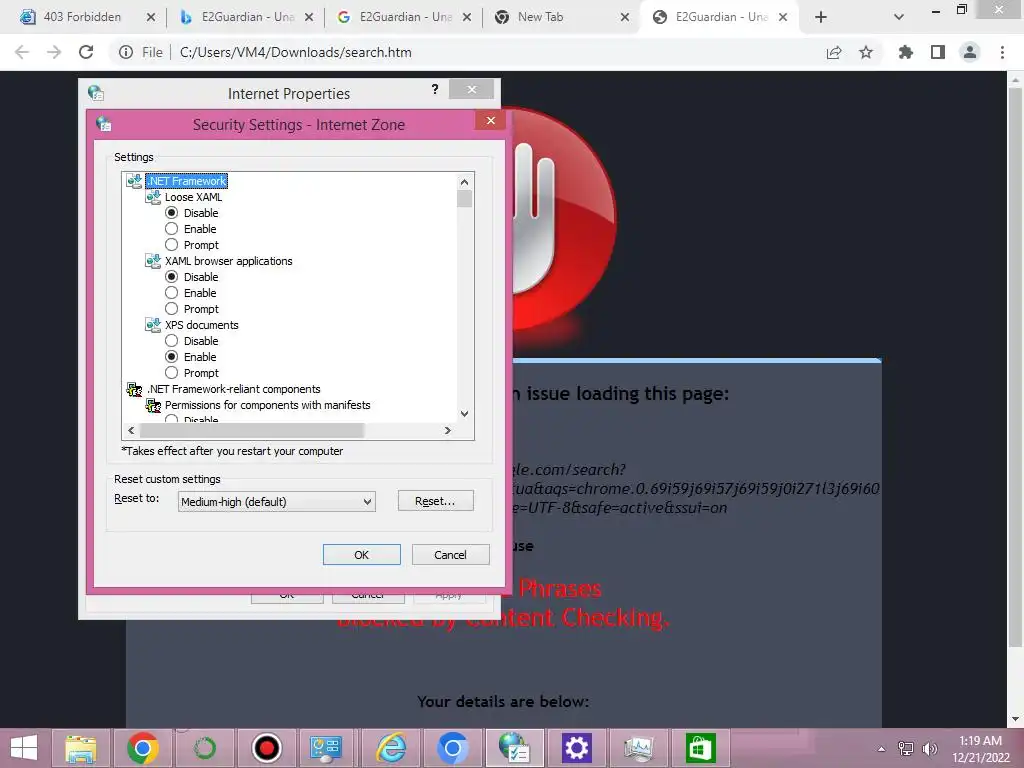Open Settings gear app in taskbar
This screenshot has width=1024, height=768.
(x=577, y=748)
